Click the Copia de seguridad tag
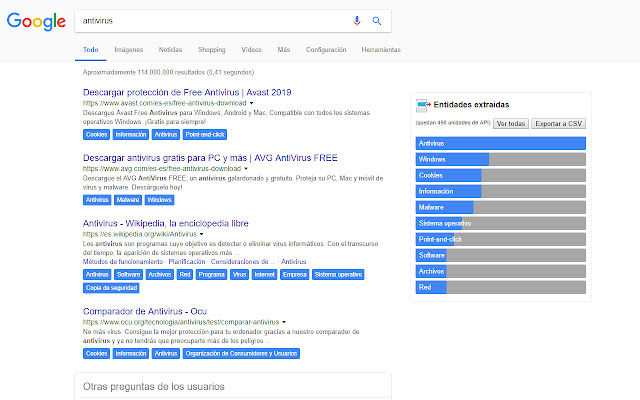Image resolution: width=640 pixels, height=400 pixels. coord(110,288)
